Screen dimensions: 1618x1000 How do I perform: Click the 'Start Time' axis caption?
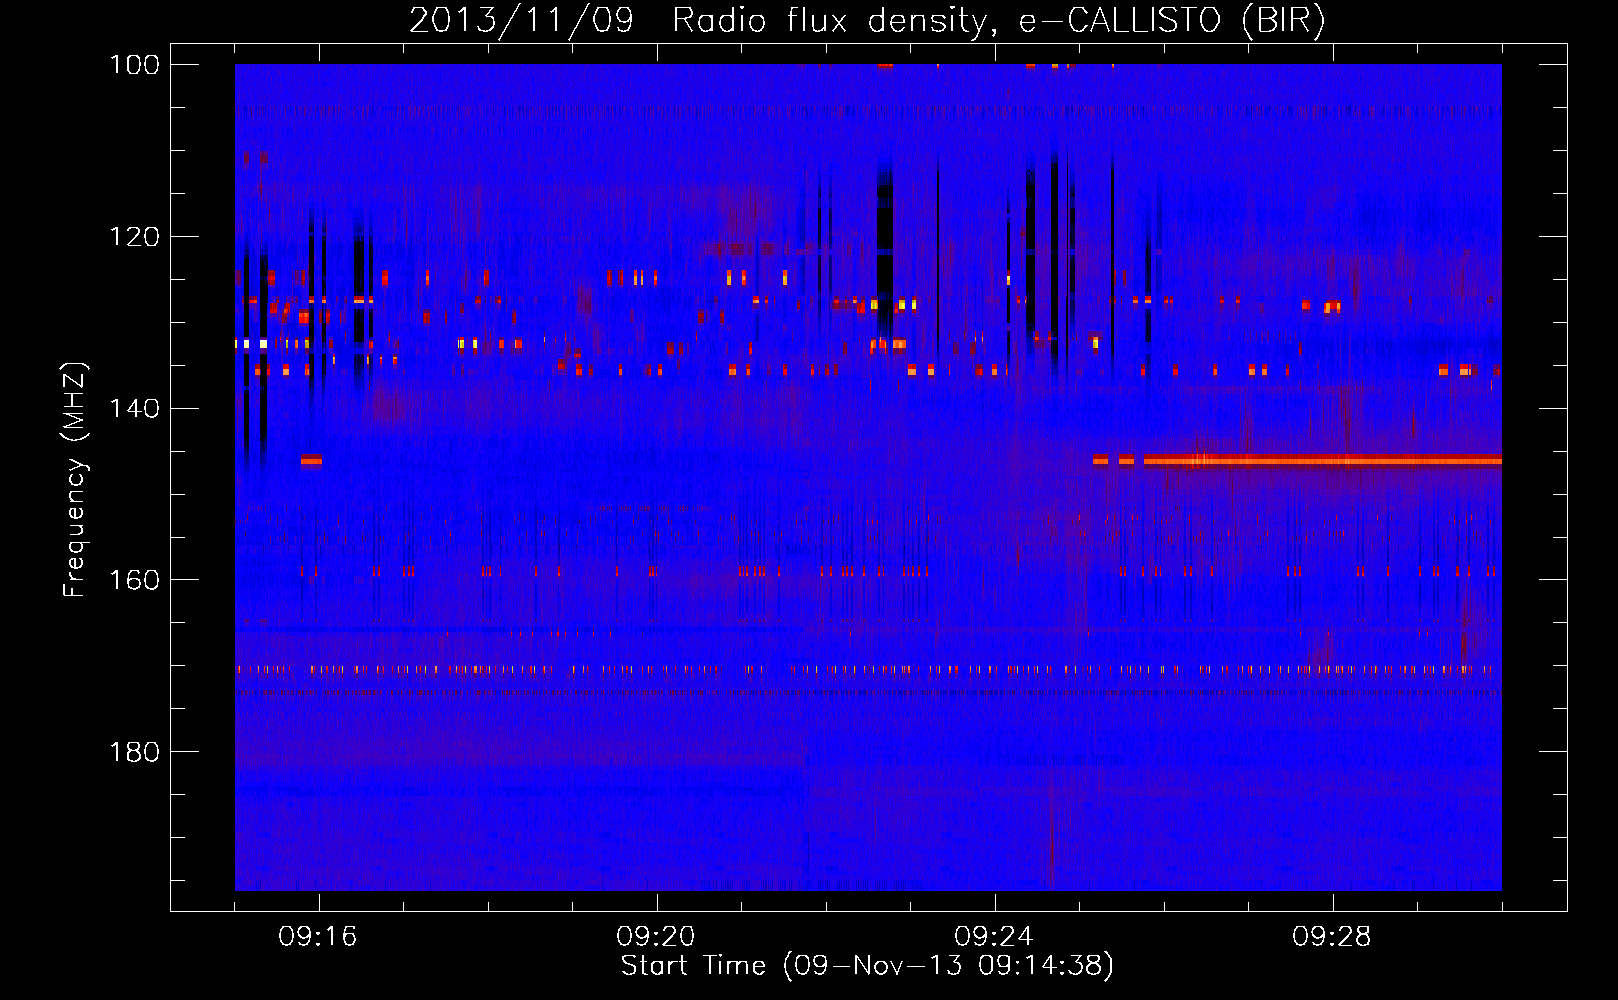[867, 966]
